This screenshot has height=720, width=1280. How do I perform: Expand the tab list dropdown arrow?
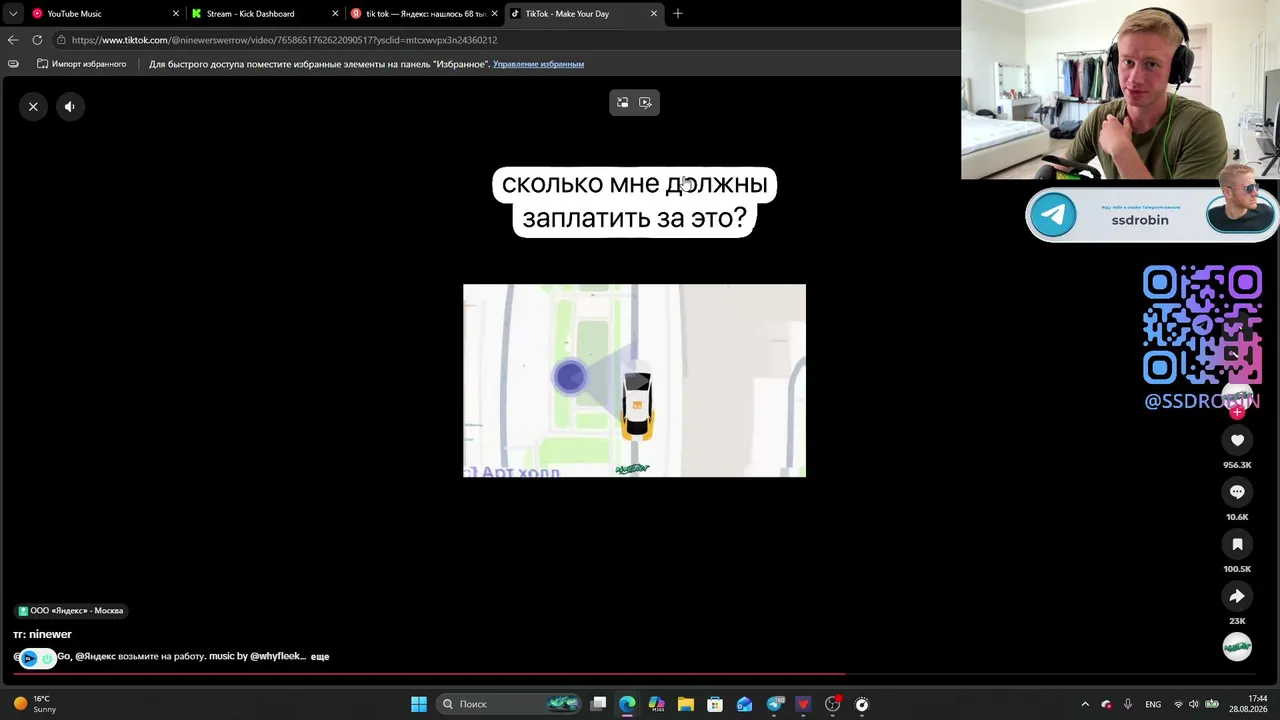click(x=13, y=14)
